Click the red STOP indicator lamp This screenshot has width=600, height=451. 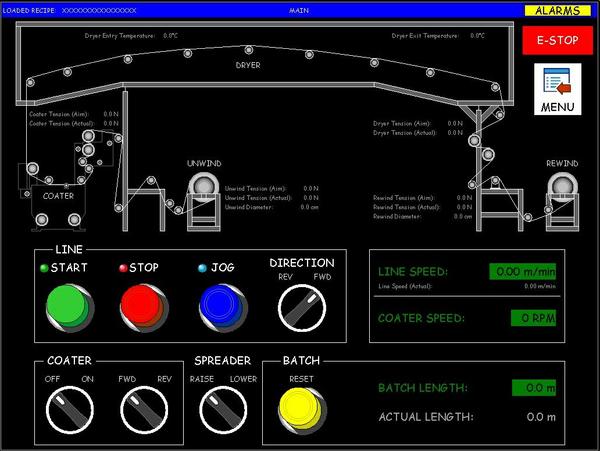click(x=123, y=268)
